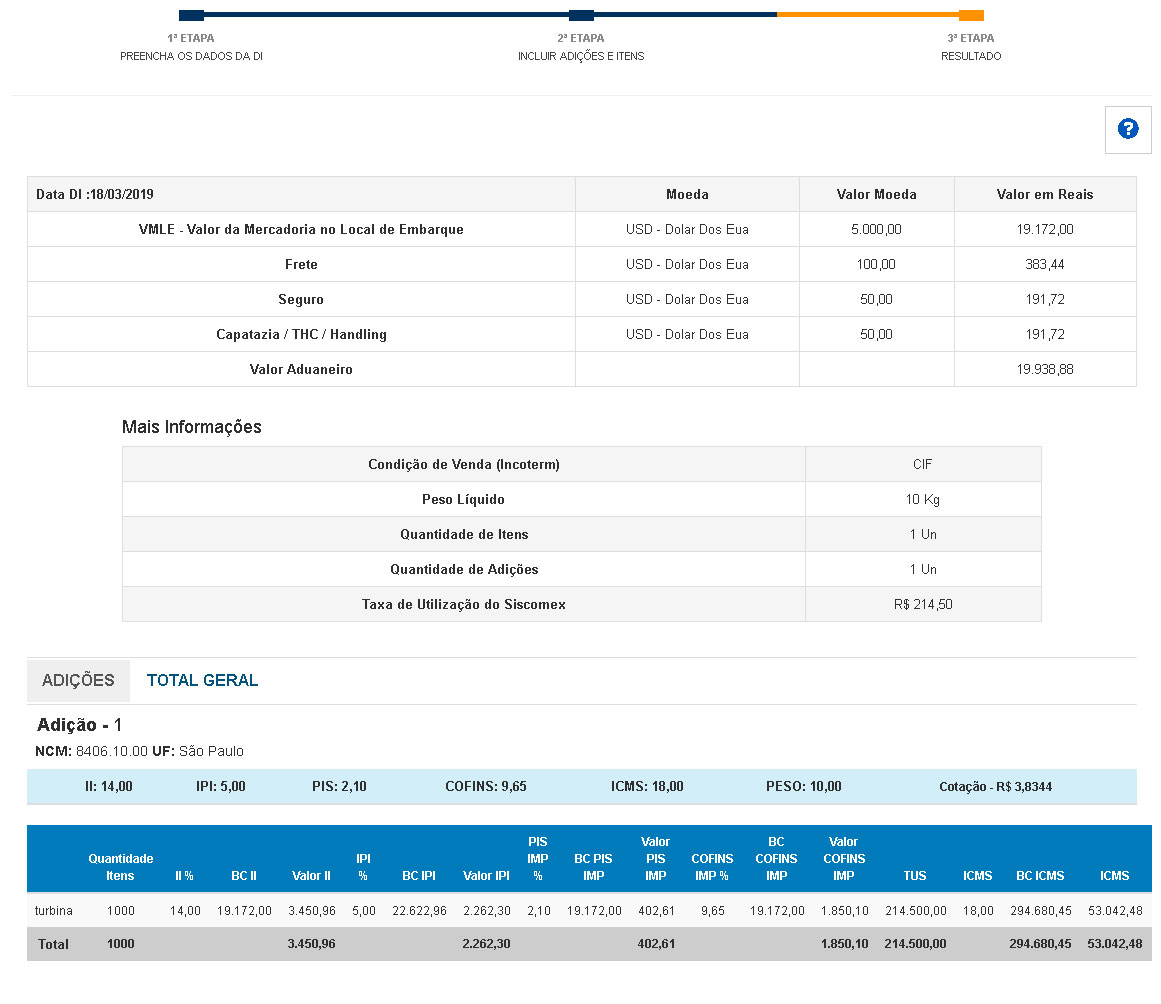Click the Valor em Reais column header
1161x1004 pixels.
(x=1045, y=194)
